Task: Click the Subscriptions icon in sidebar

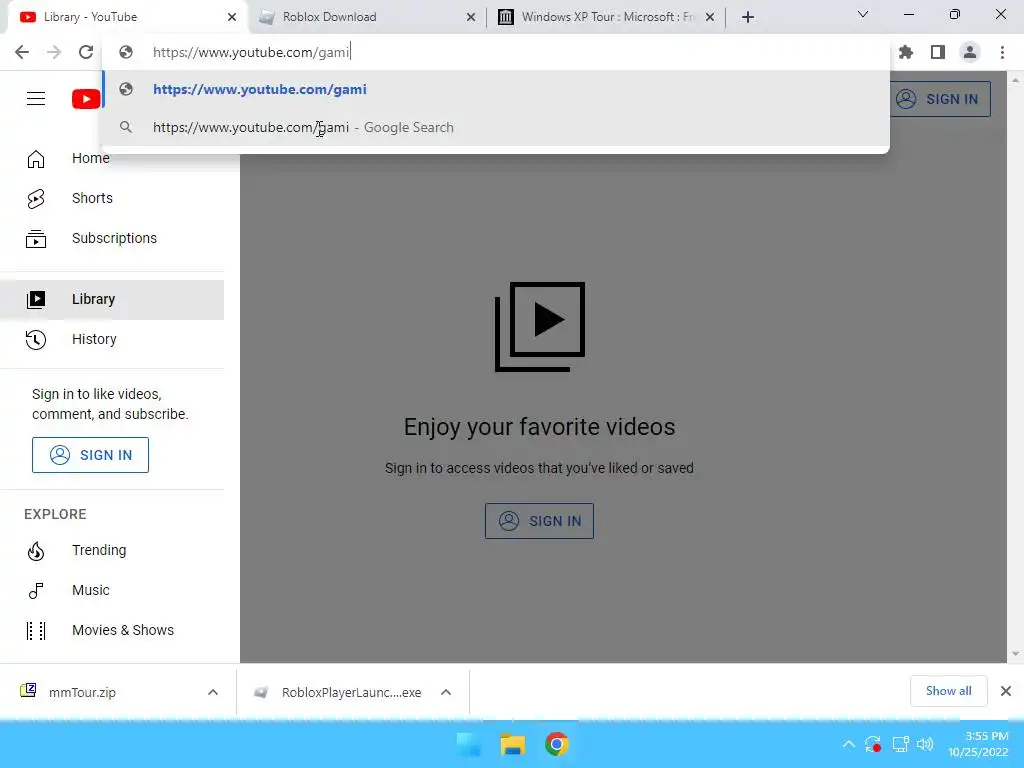Action: [36, 239]
